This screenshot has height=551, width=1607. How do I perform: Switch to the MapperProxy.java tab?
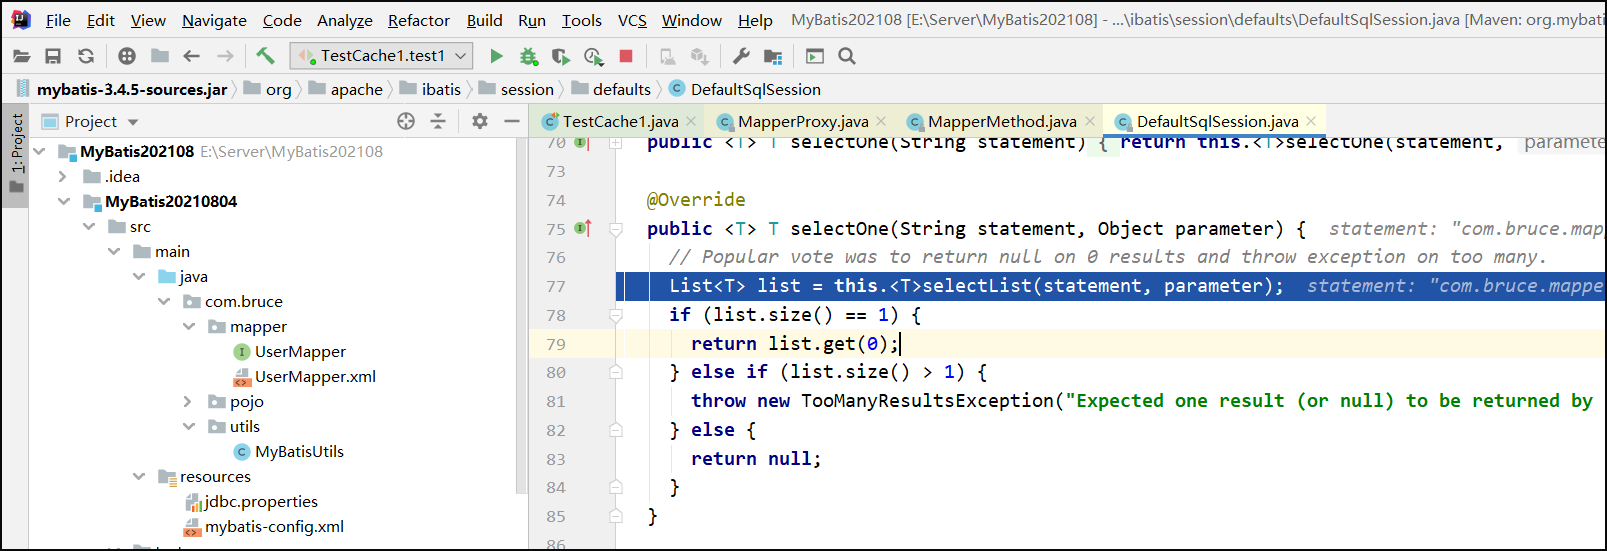pyautogui.click(x=803, y=121)
